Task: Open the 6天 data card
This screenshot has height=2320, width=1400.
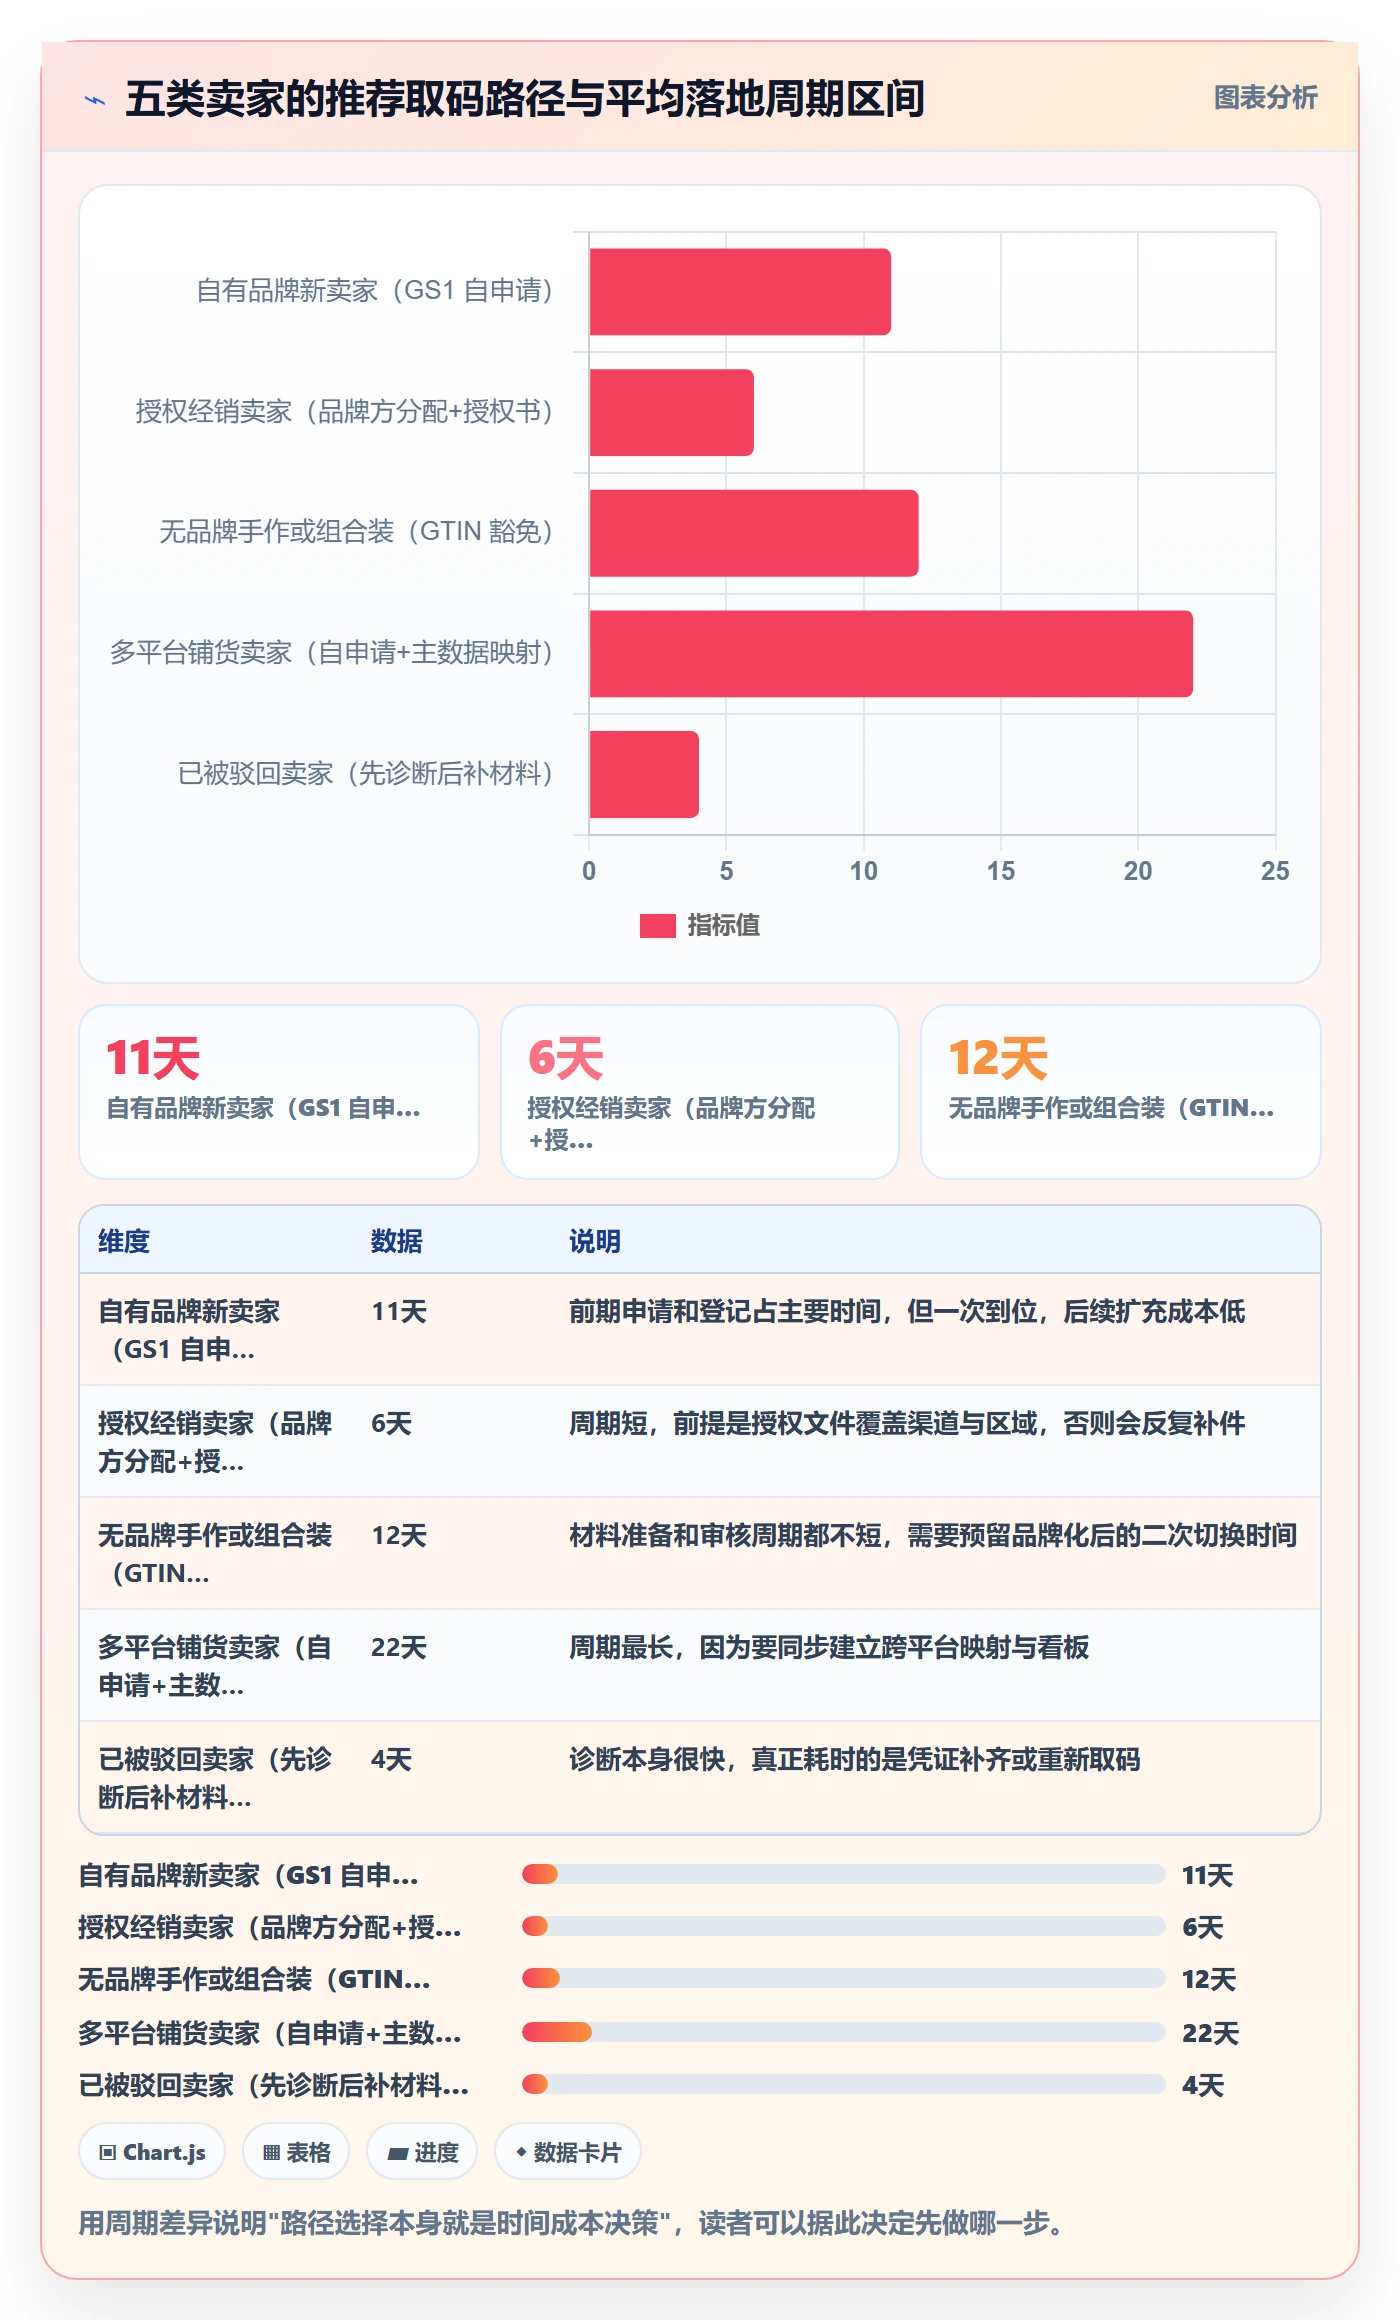Action: [700, 1092]
